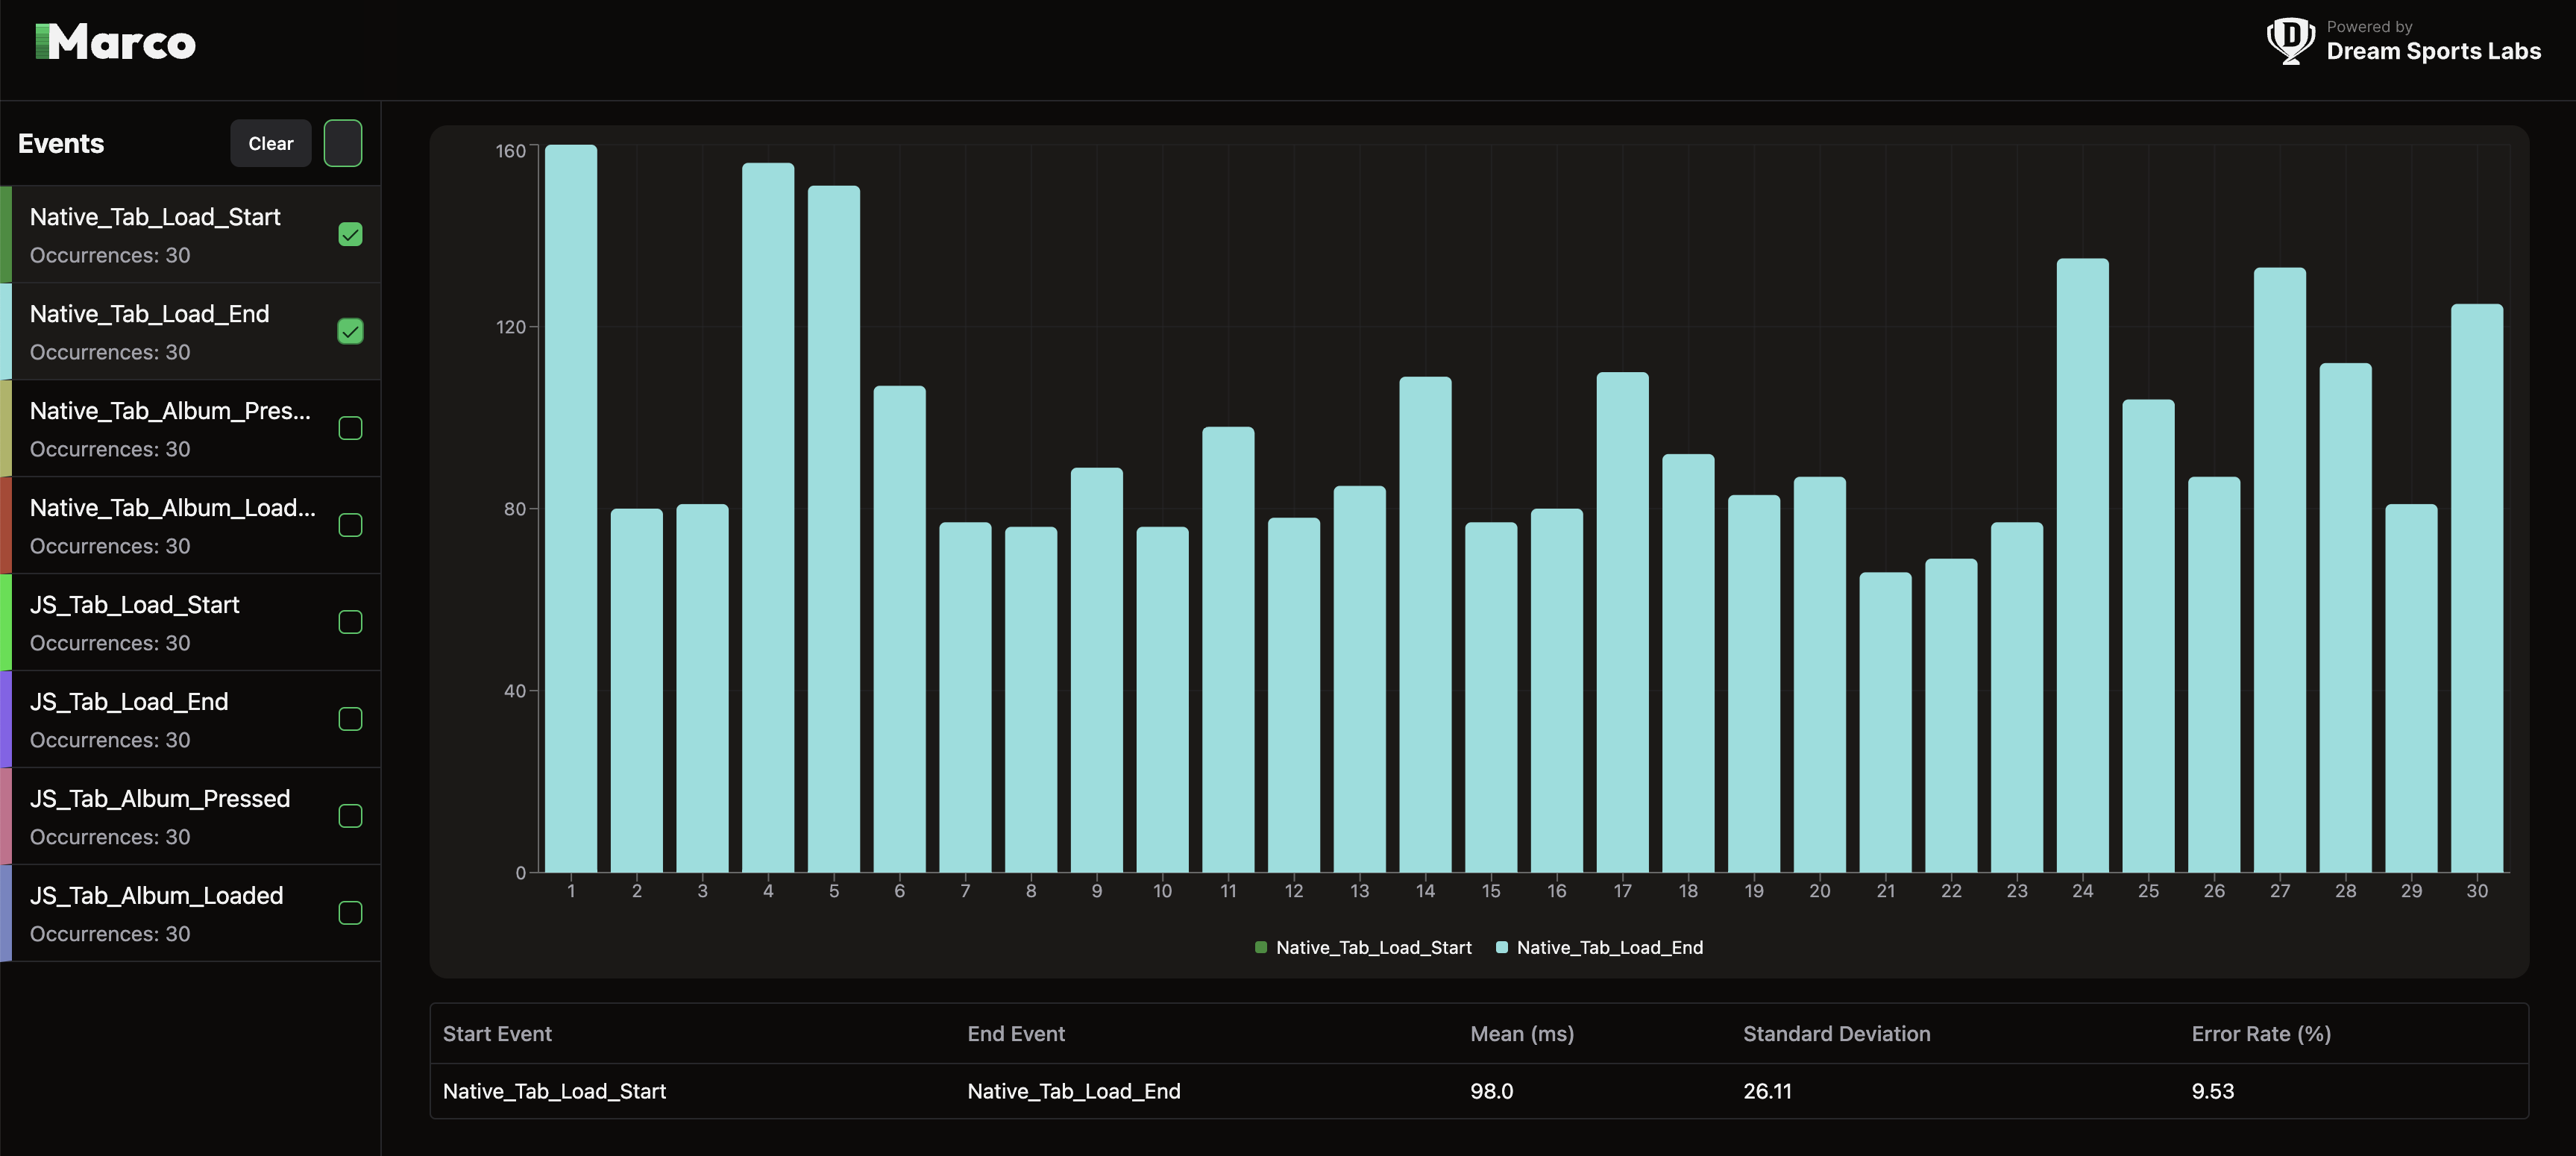The width and height of the screenshot is (2576, 1156).
Task: Click the Marco logo
Action: pos(116,42)
